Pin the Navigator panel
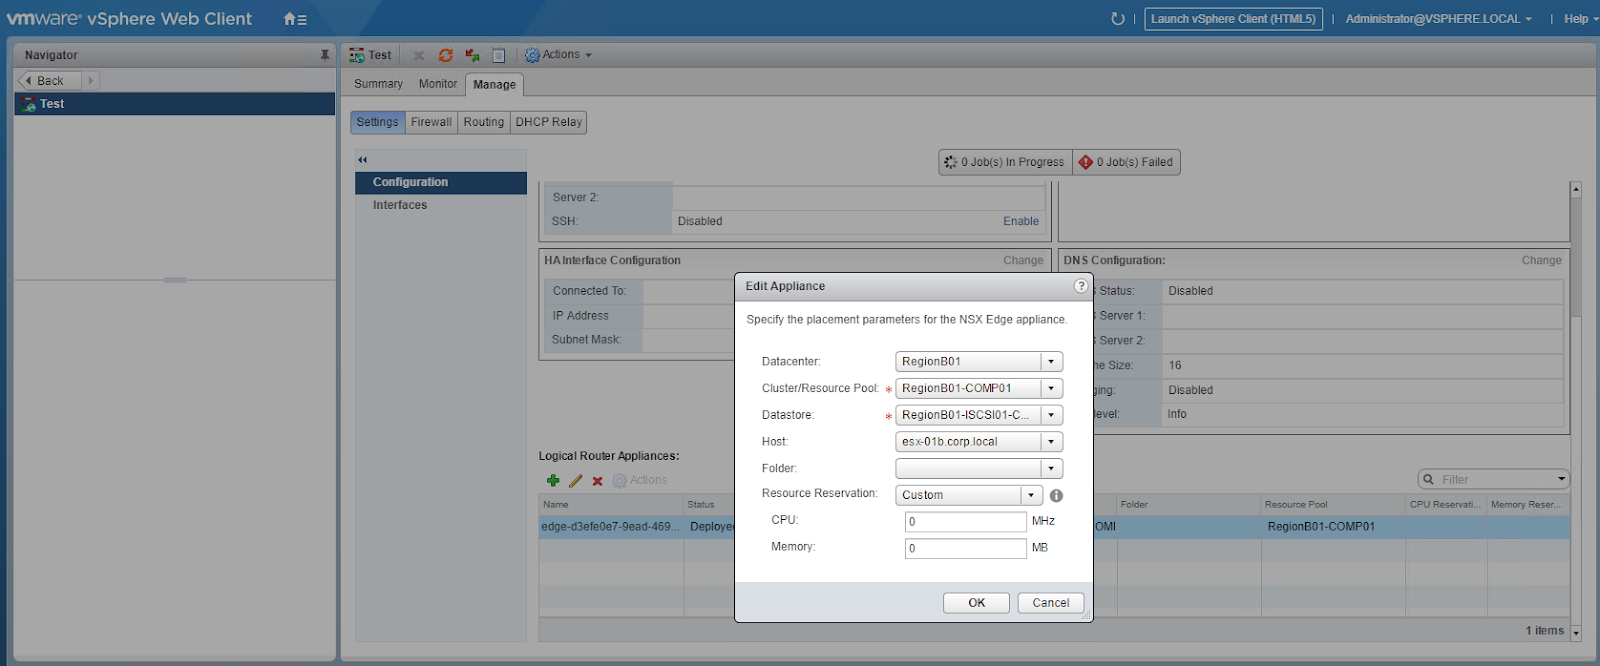This screenshot has height=666, width=1600. 324,55
